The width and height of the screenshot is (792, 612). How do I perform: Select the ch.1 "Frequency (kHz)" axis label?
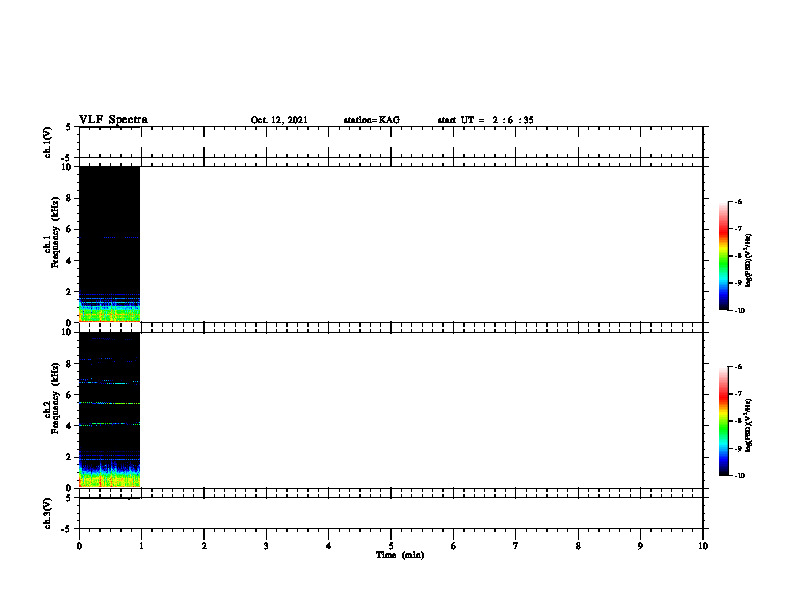pos(55,232)
